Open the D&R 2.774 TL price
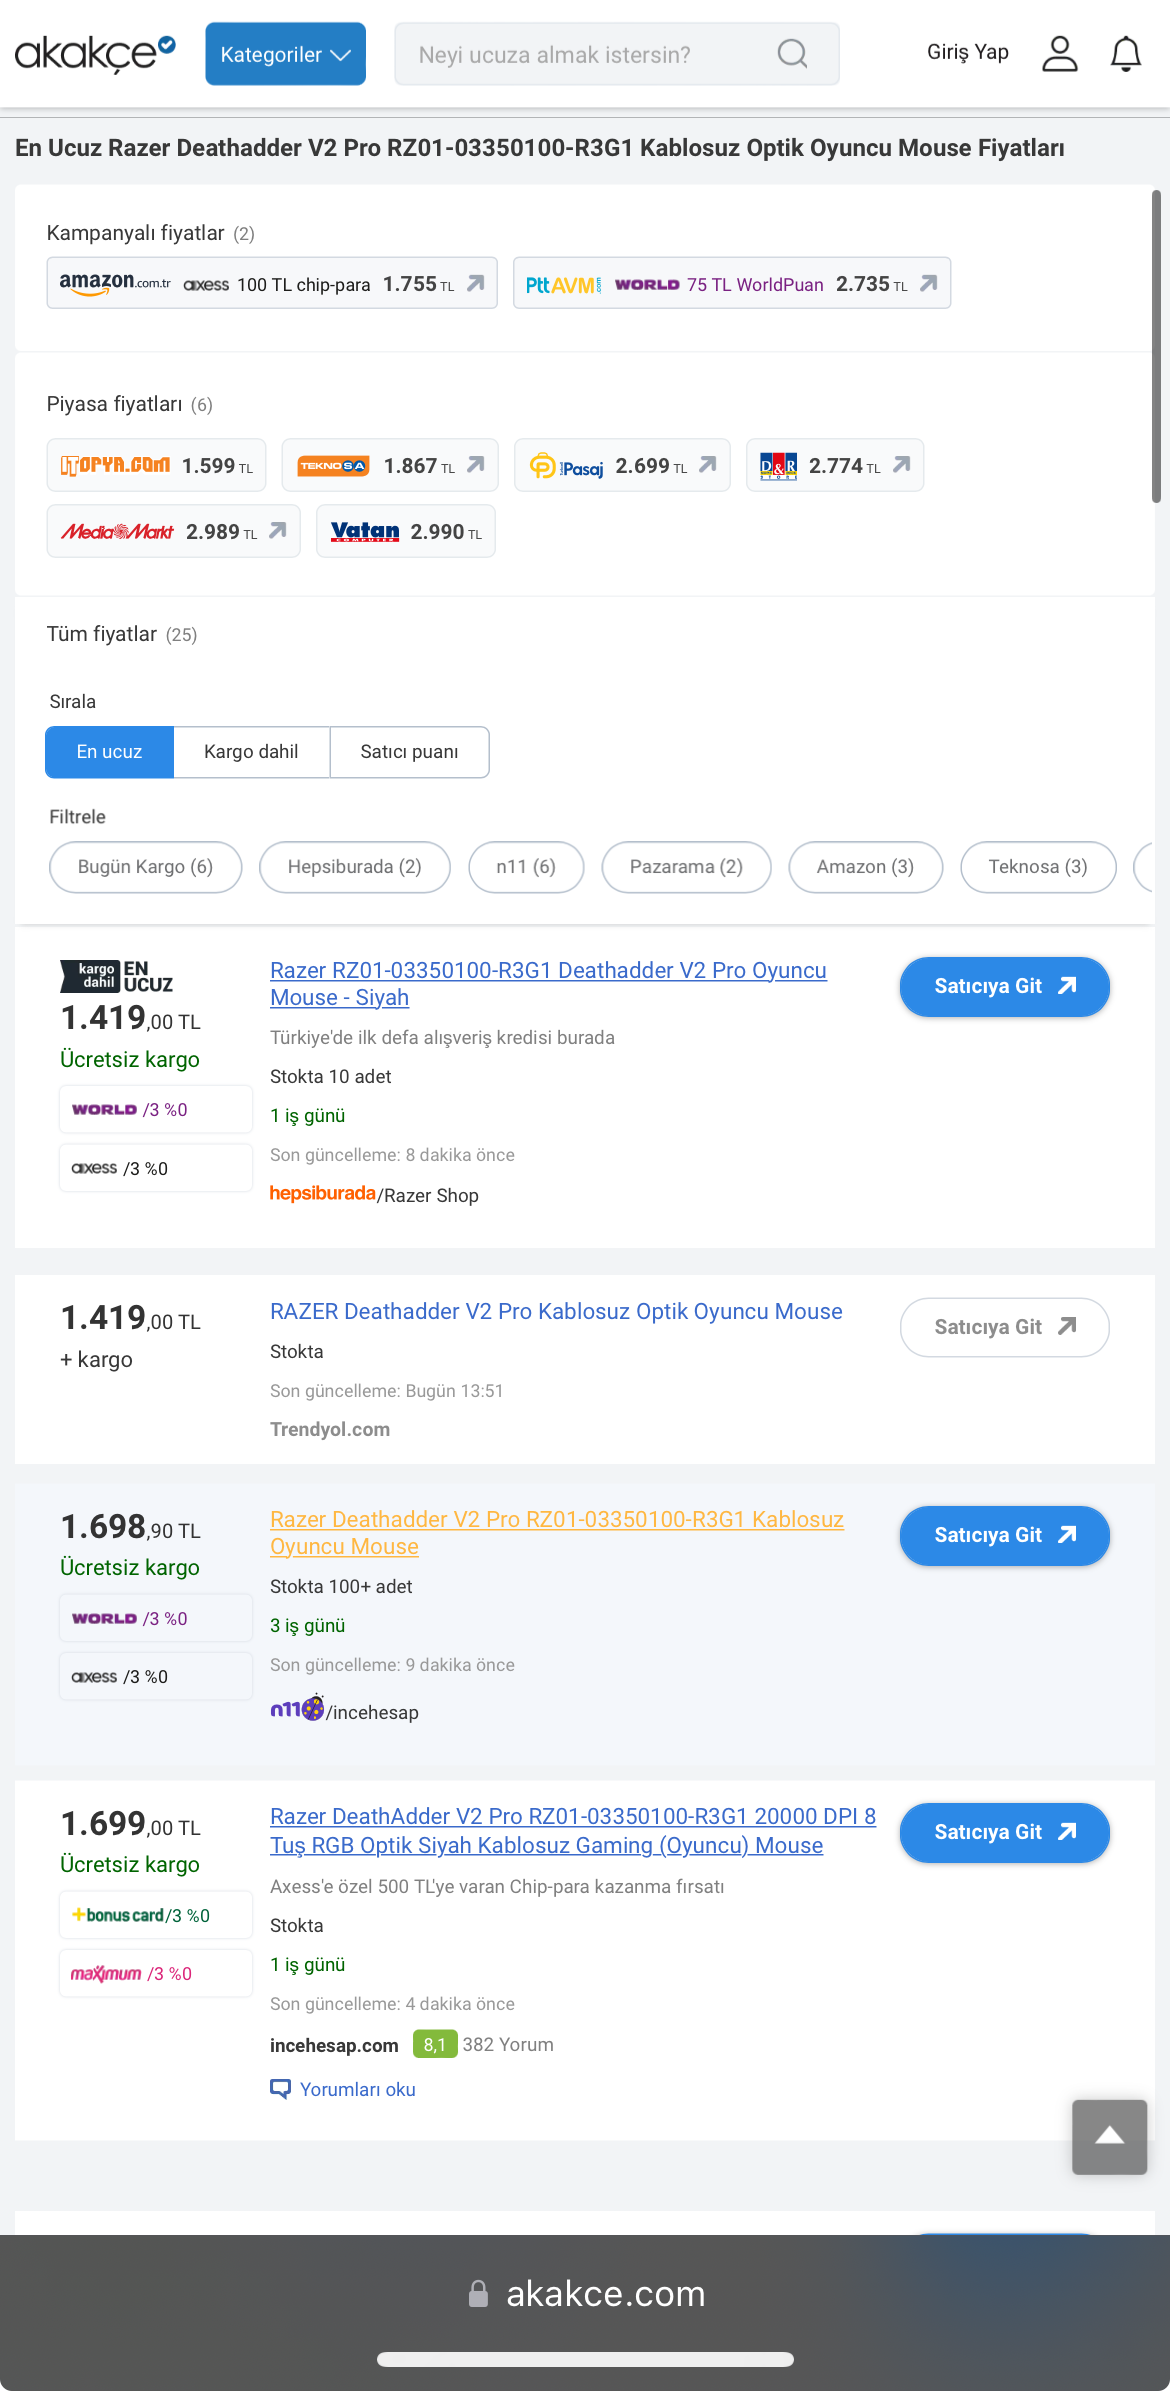Viewport: 1170px width, 2391px height. click(835, 466)
